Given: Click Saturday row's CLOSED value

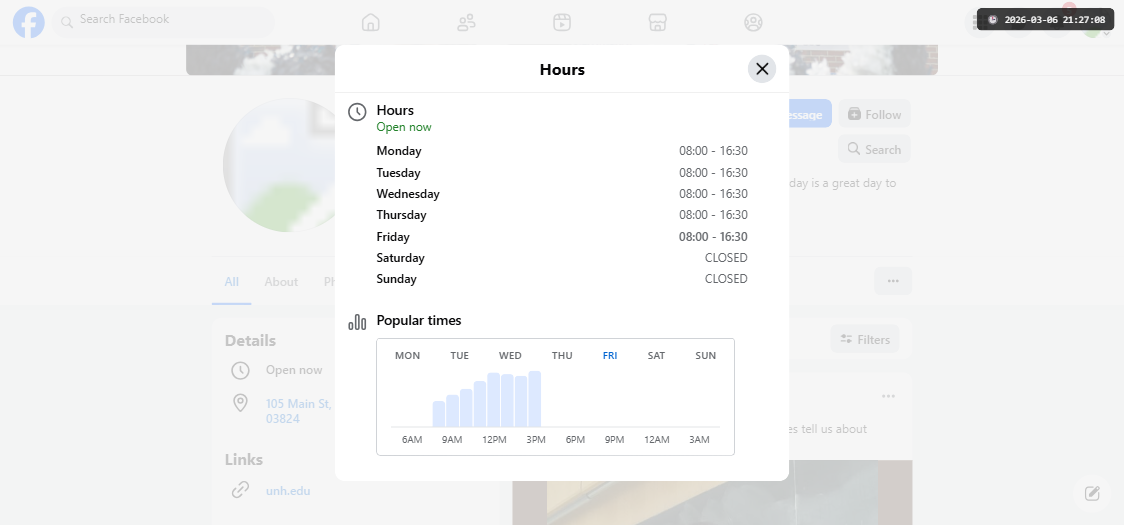Looking at the screenshot, I should pos(726,257).
